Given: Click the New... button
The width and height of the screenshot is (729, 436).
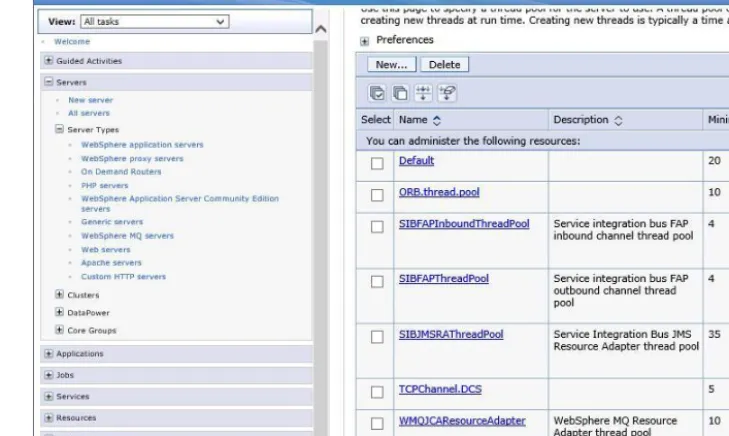Looking at the screenshot, I should 391,65.
